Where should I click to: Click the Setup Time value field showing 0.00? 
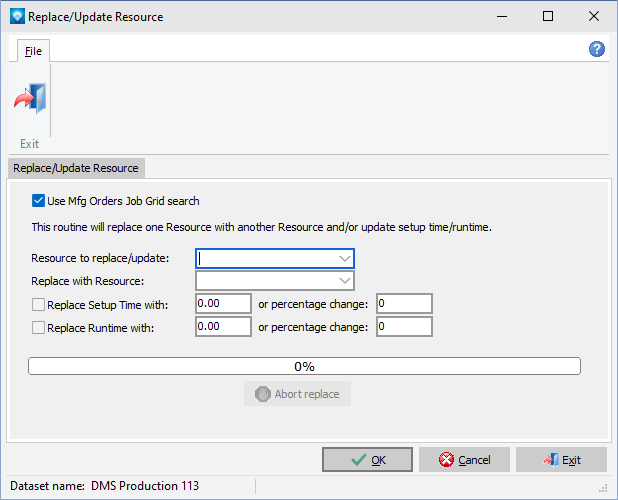pyautogui.click(x=223, y=303)
